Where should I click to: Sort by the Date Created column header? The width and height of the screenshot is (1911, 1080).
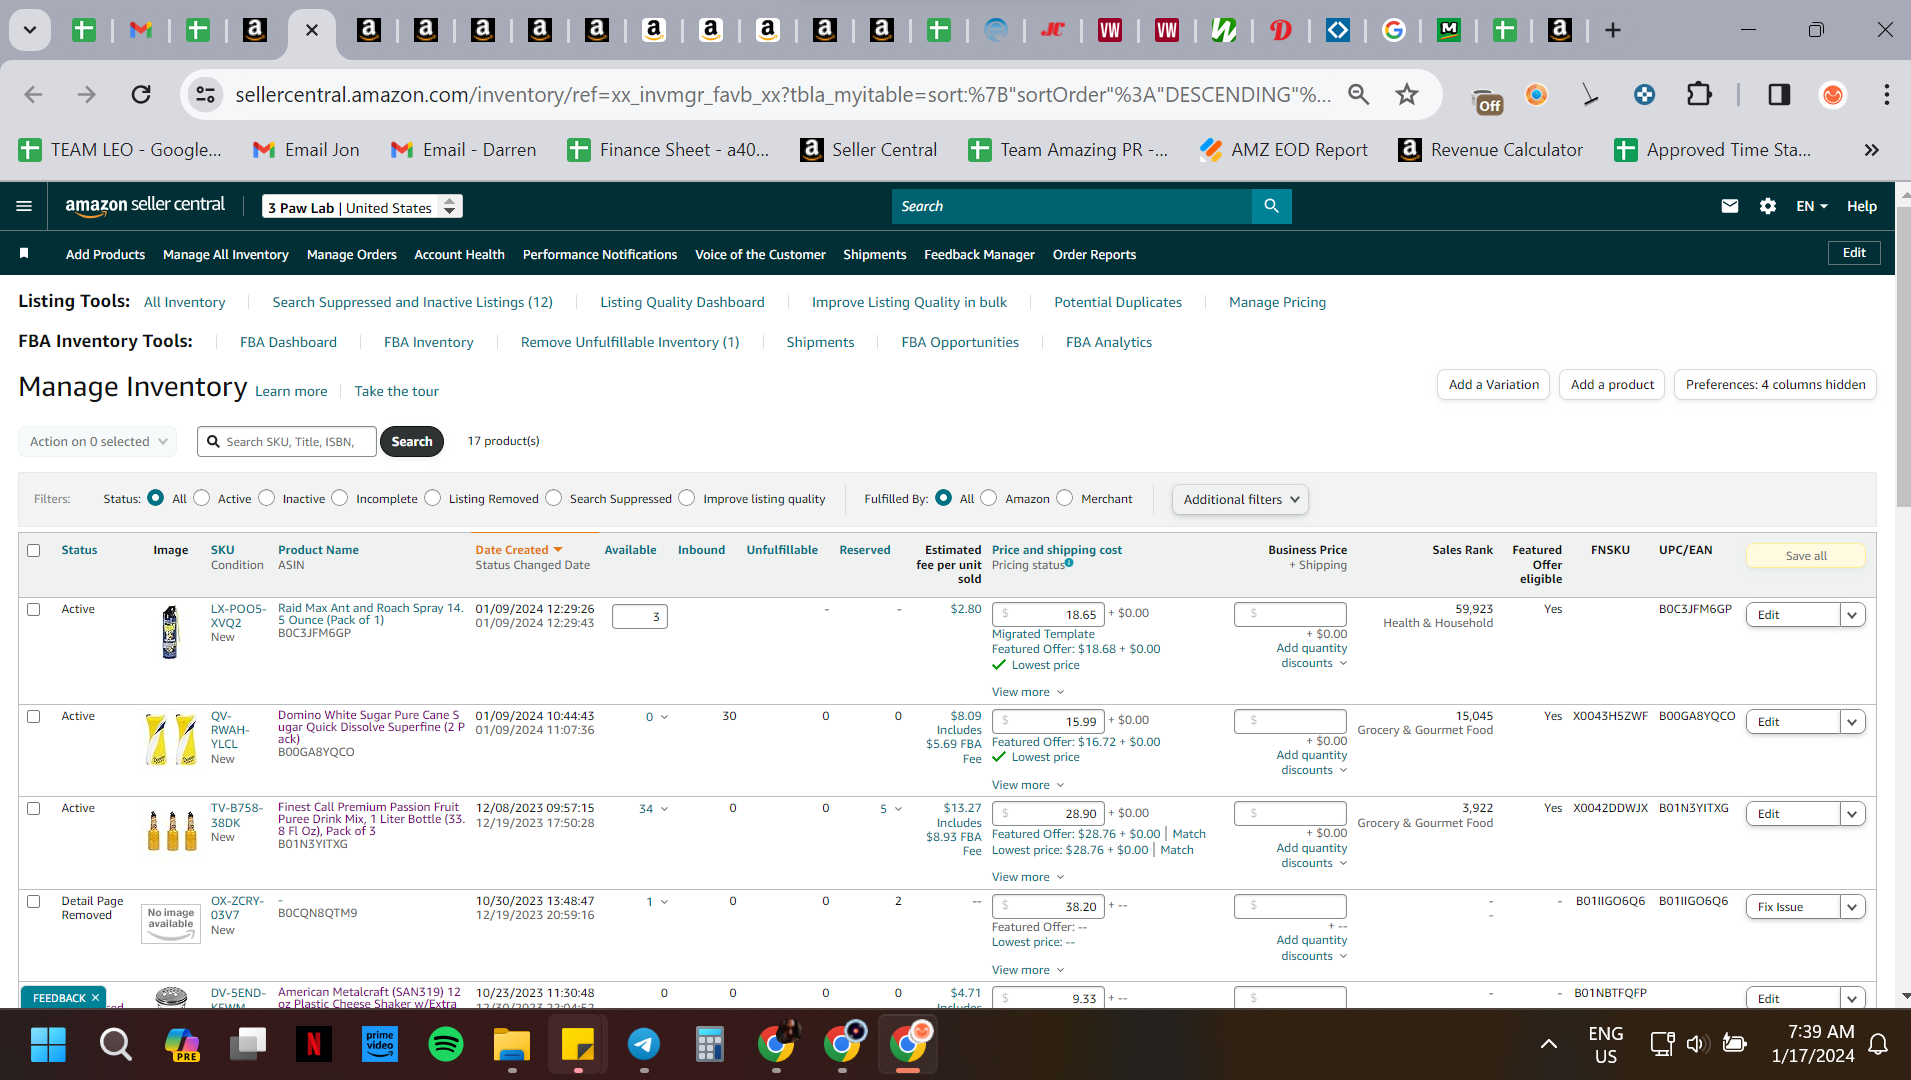(x=519, y=550)
